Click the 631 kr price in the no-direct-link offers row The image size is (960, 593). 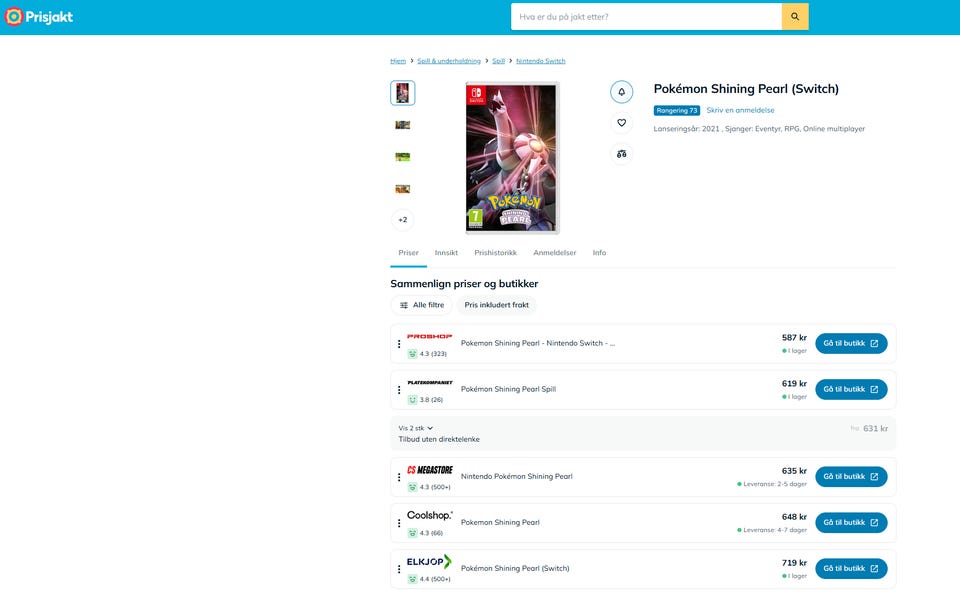876,428
